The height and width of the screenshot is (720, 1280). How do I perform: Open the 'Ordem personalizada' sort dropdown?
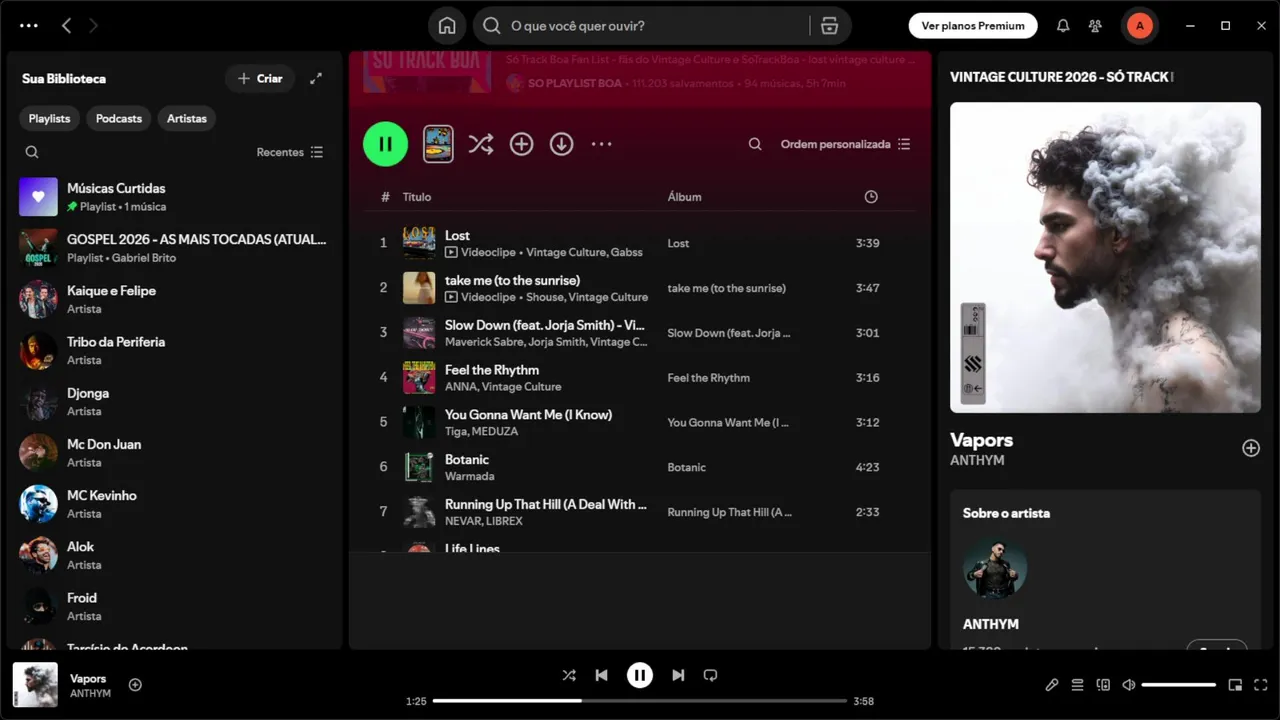click(845, 144)
